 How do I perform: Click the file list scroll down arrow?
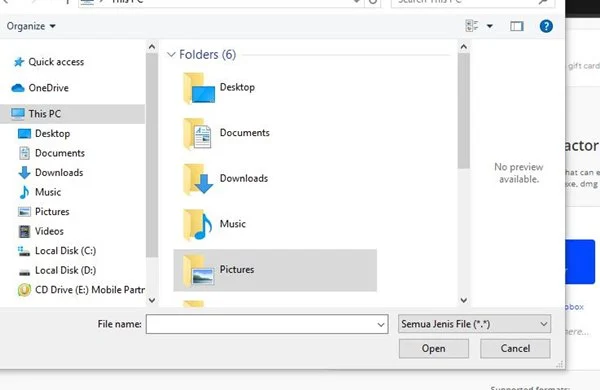pyautogui.click(x=464, y=300)
